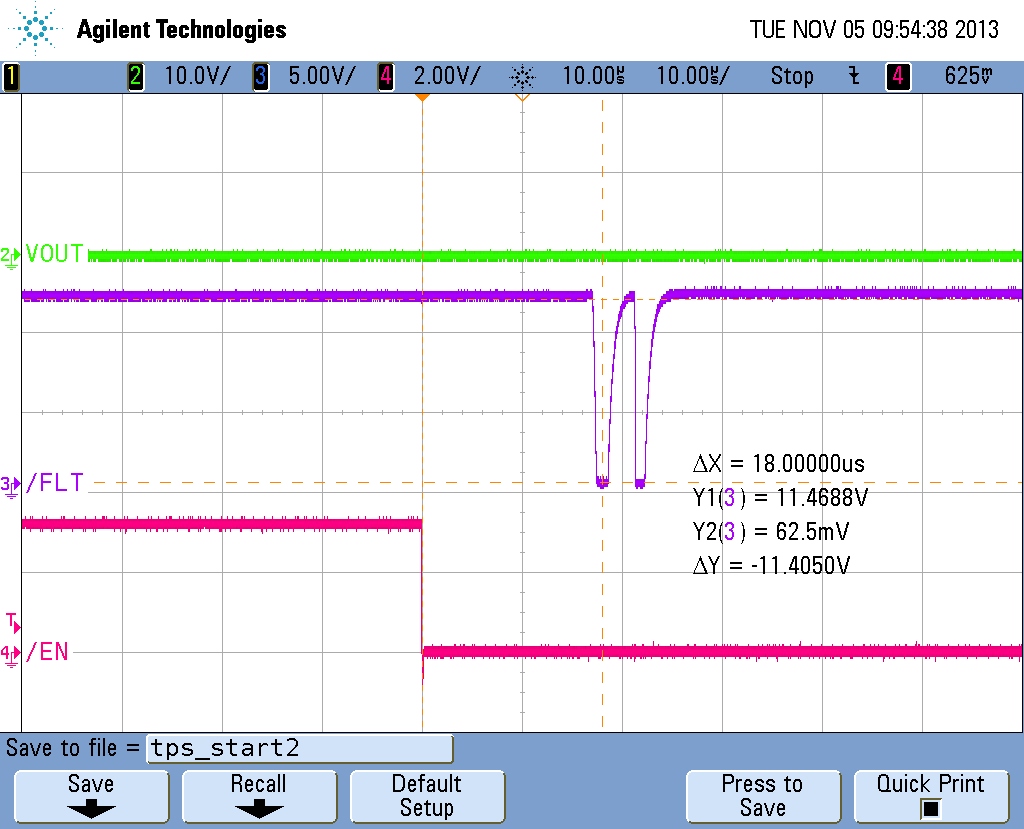Click the /EN waveform label
Image resolution: width=1024 pixels, height=829 pixels.
pyautogui.click(x=47, y=652)
